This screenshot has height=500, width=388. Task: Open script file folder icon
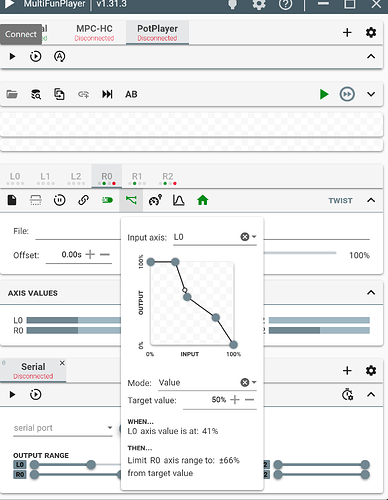[x=12, y=94]
